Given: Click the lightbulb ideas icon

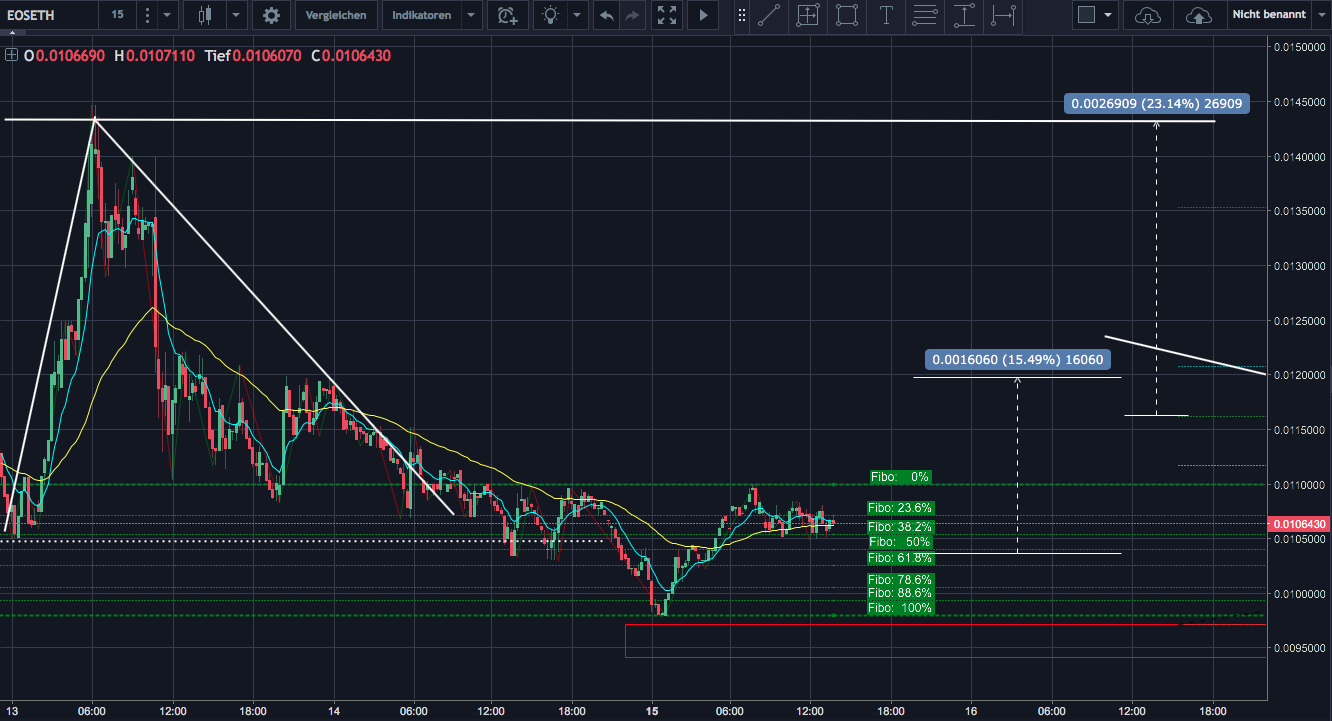Looking at the screenshot, I should pyautogui.click(x=550, y=15).
